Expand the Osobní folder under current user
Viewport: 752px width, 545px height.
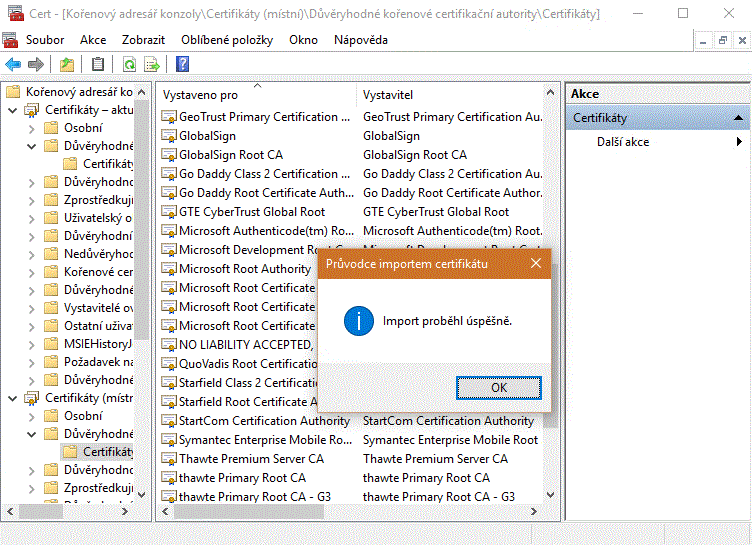(x=31, y=128)
